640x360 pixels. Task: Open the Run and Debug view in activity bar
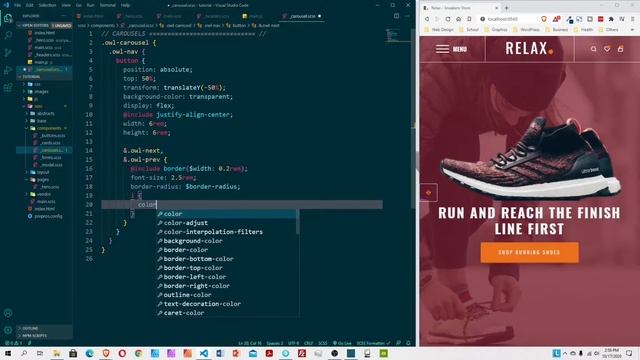(8, 70)
